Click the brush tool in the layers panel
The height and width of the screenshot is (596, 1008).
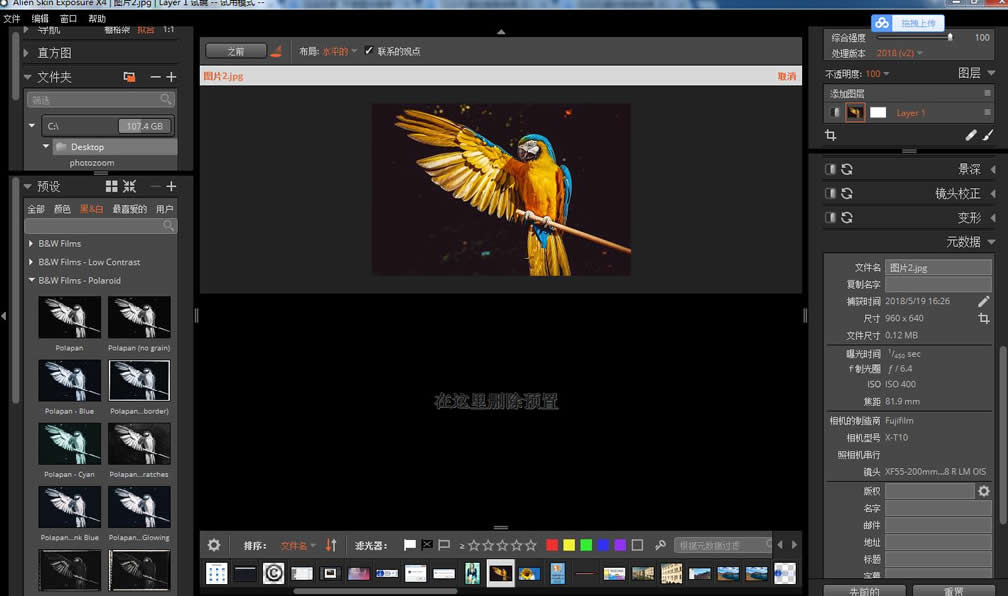coord(988,135)
